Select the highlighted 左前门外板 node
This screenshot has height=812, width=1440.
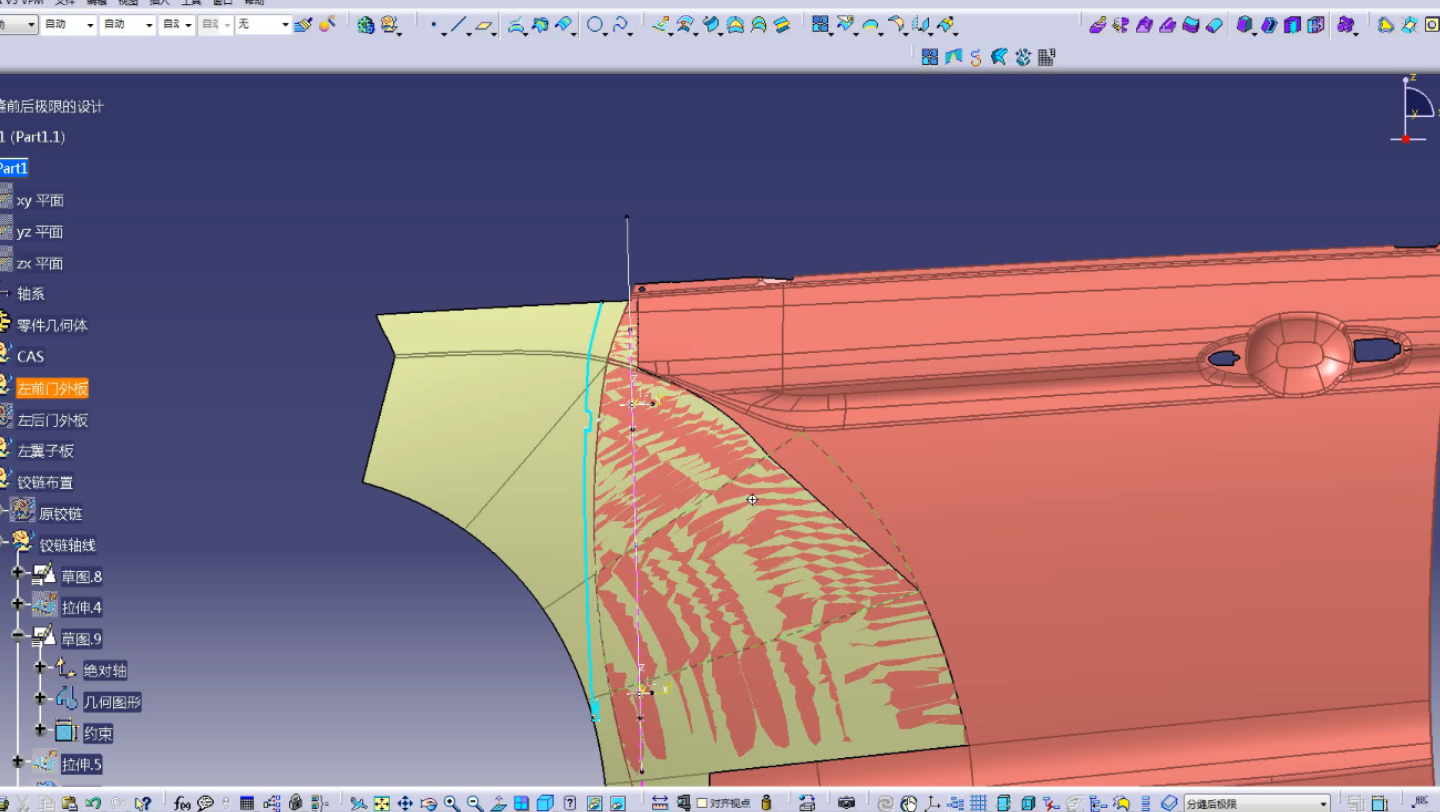[x=52, y=389]
